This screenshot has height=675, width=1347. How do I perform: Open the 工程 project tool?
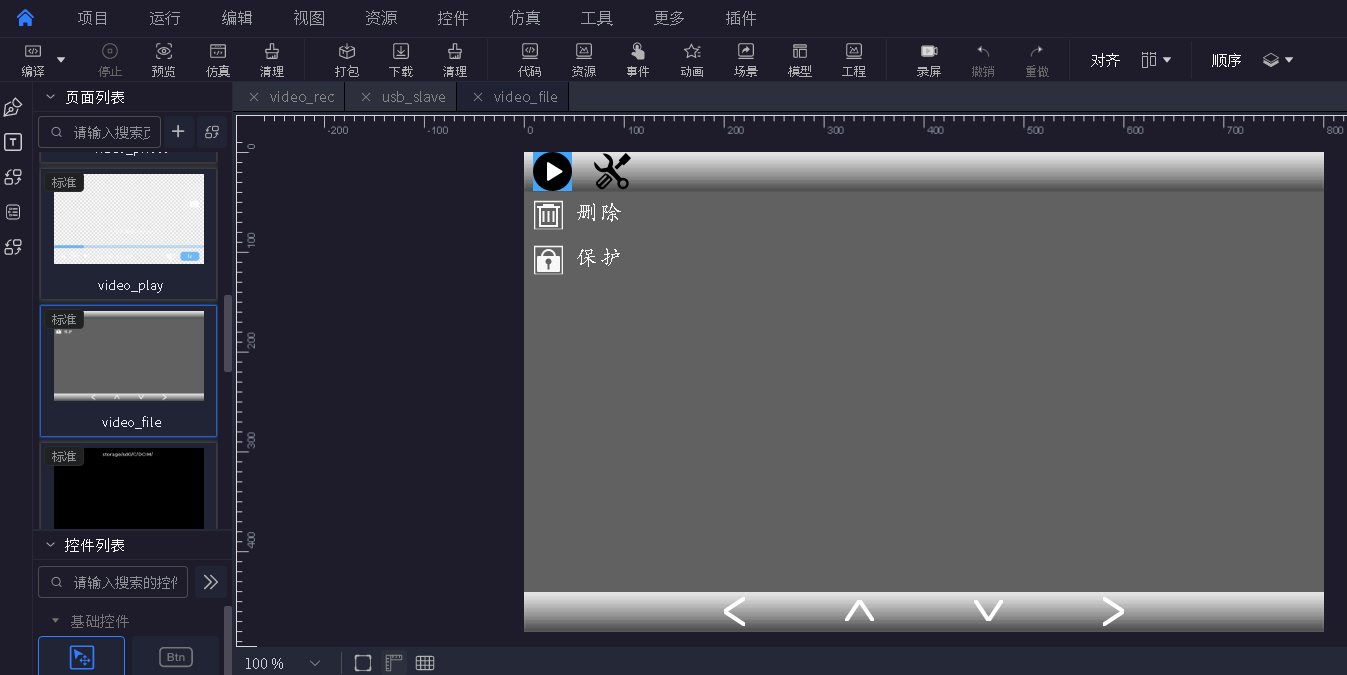coord(854,60)
